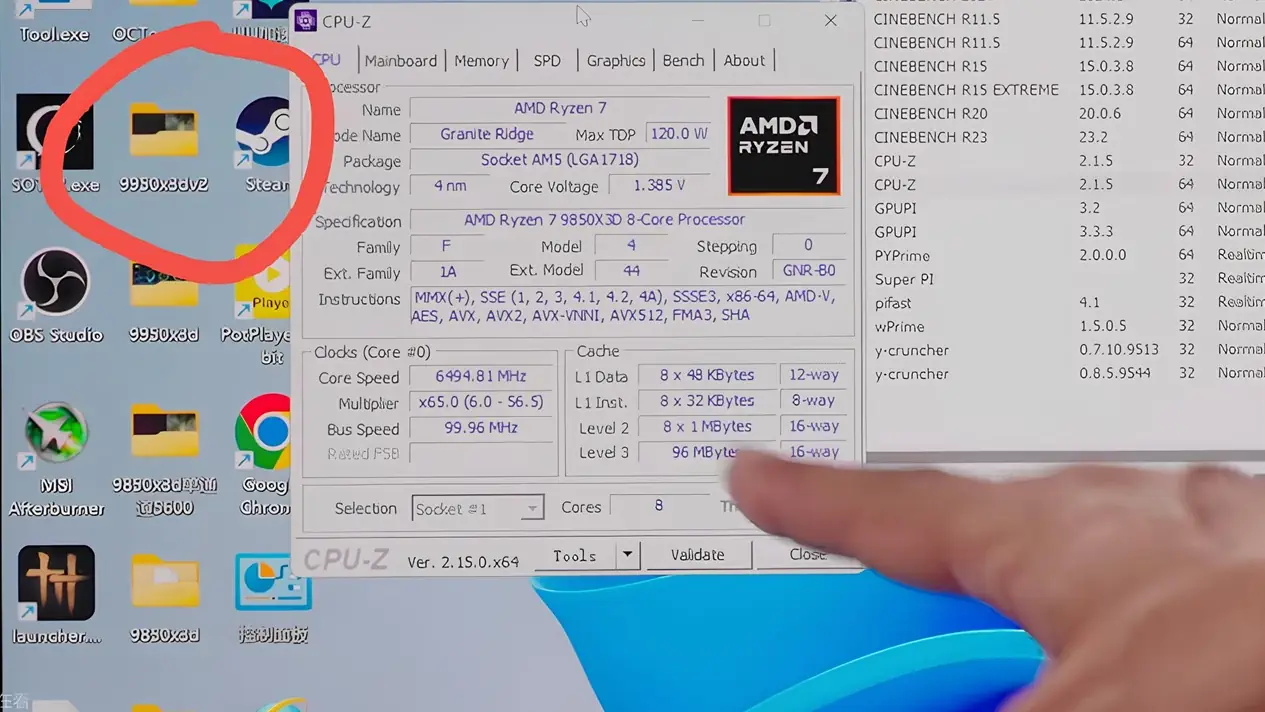Close the CPU-Z window with X
Viewport: 1265px width, 712px height.
click(830, 21)
